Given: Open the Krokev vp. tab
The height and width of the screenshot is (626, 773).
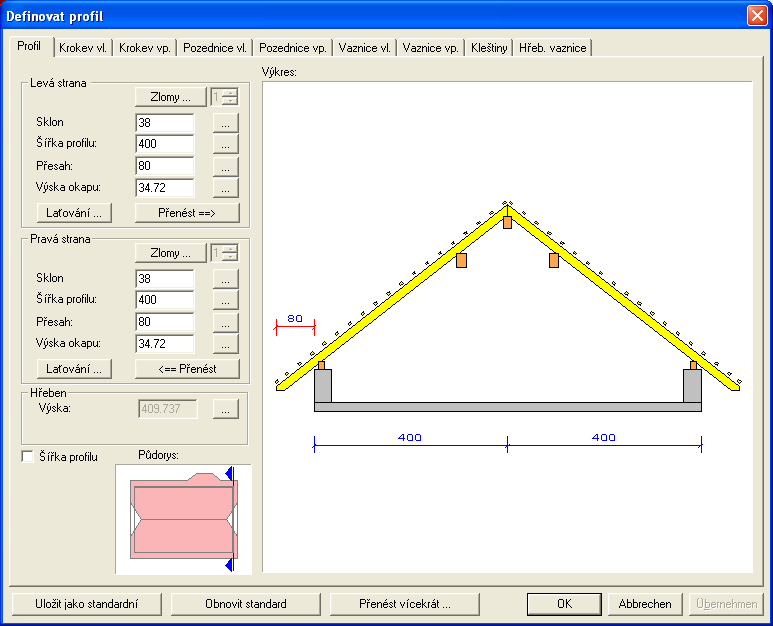Looking at the screenshot, I should [x=145, y=48].
